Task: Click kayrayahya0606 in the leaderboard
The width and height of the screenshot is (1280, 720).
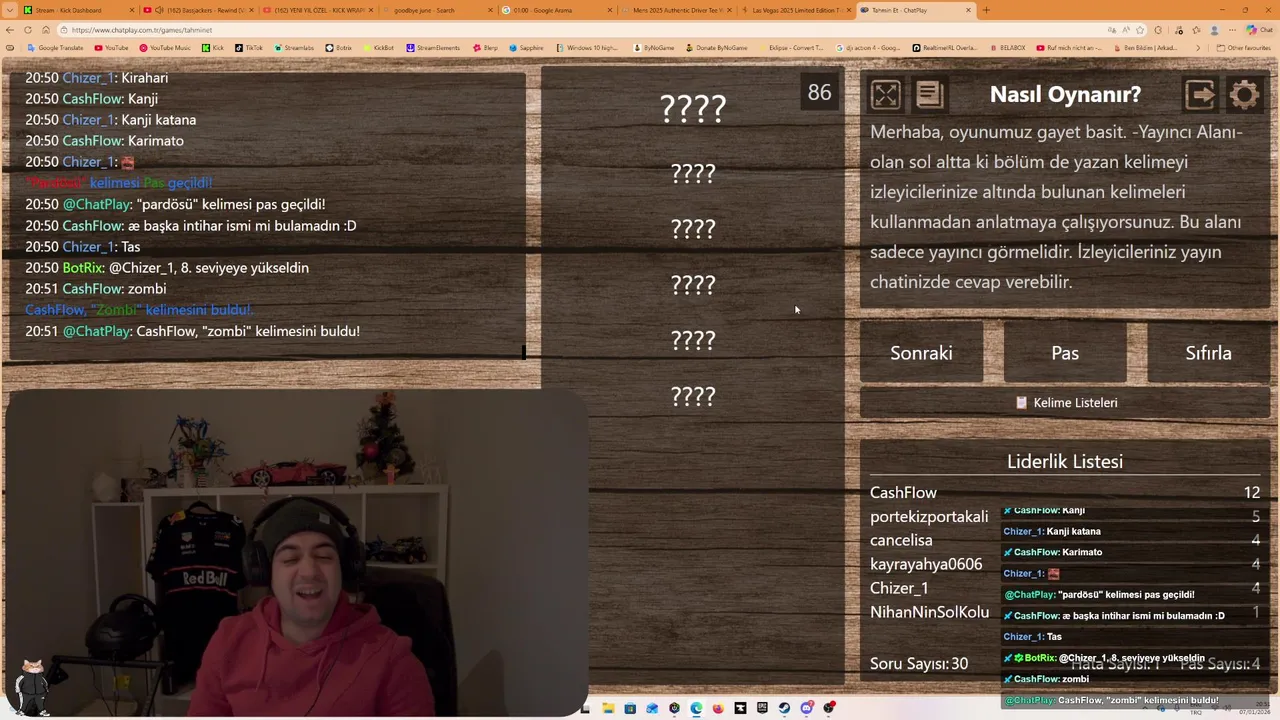Action: tap(926, 564)
